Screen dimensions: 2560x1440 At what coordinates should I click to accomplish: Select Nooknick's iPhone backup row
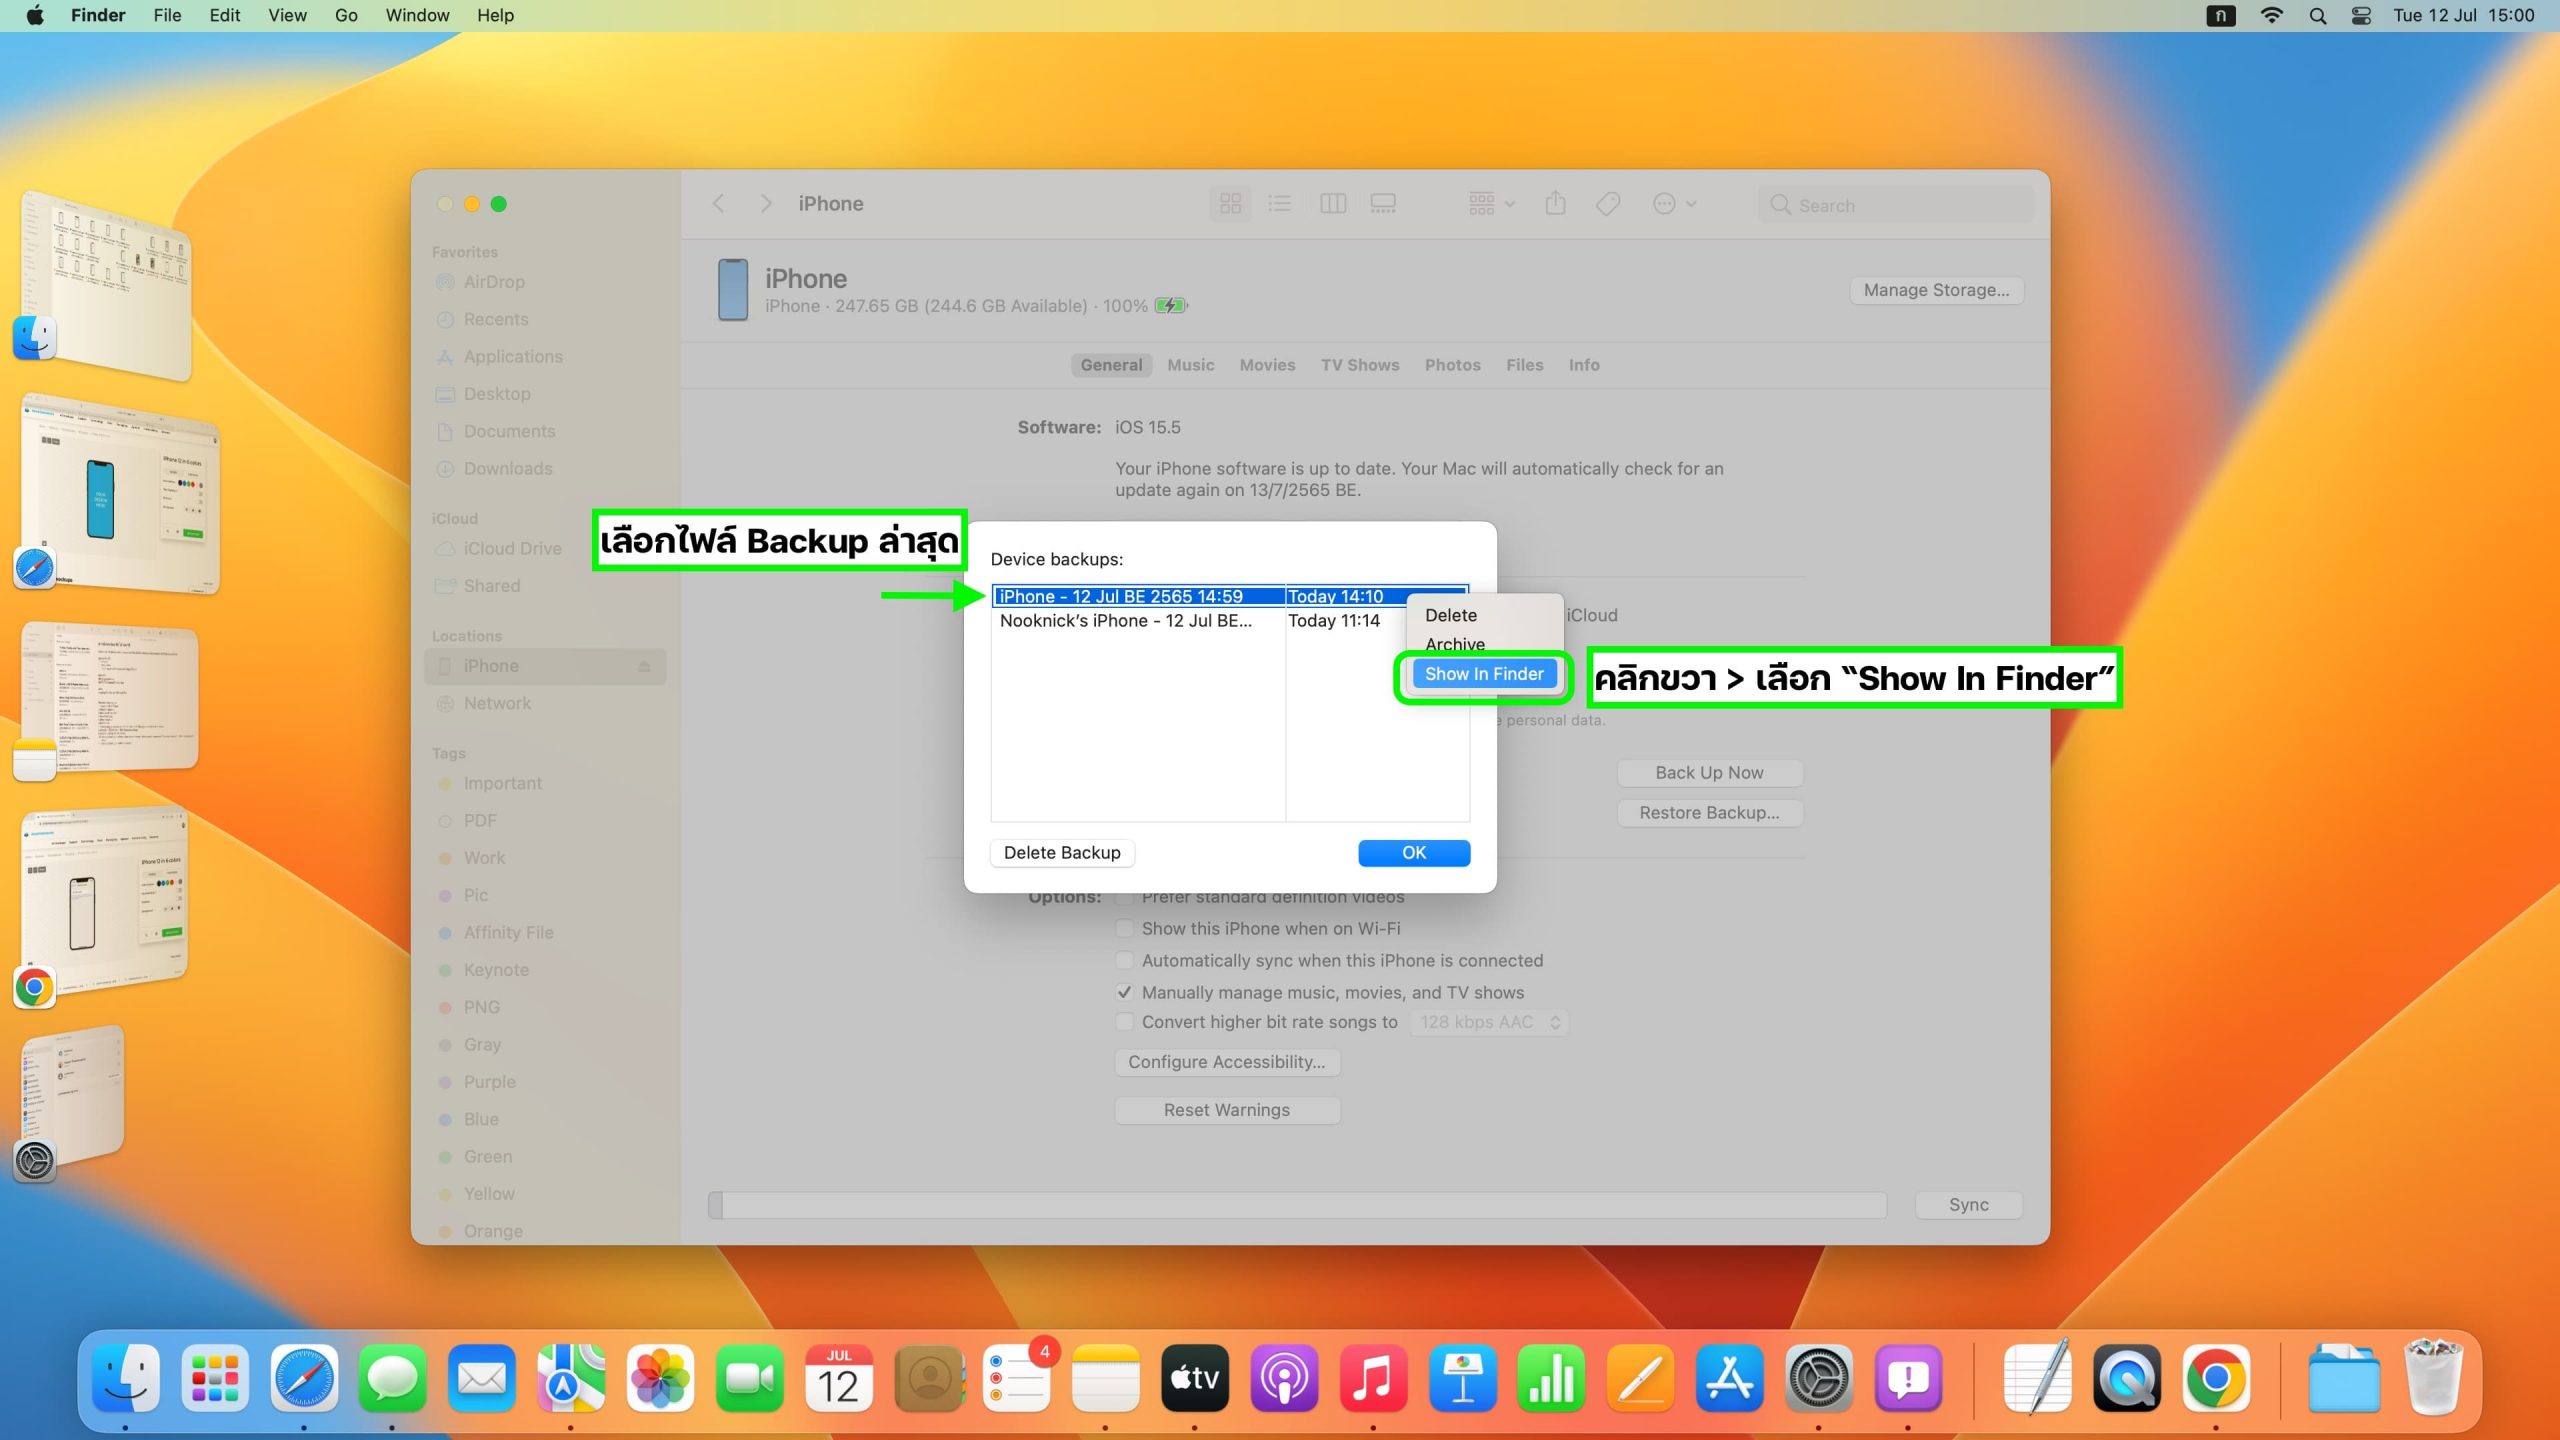(x=1126, y=621)
